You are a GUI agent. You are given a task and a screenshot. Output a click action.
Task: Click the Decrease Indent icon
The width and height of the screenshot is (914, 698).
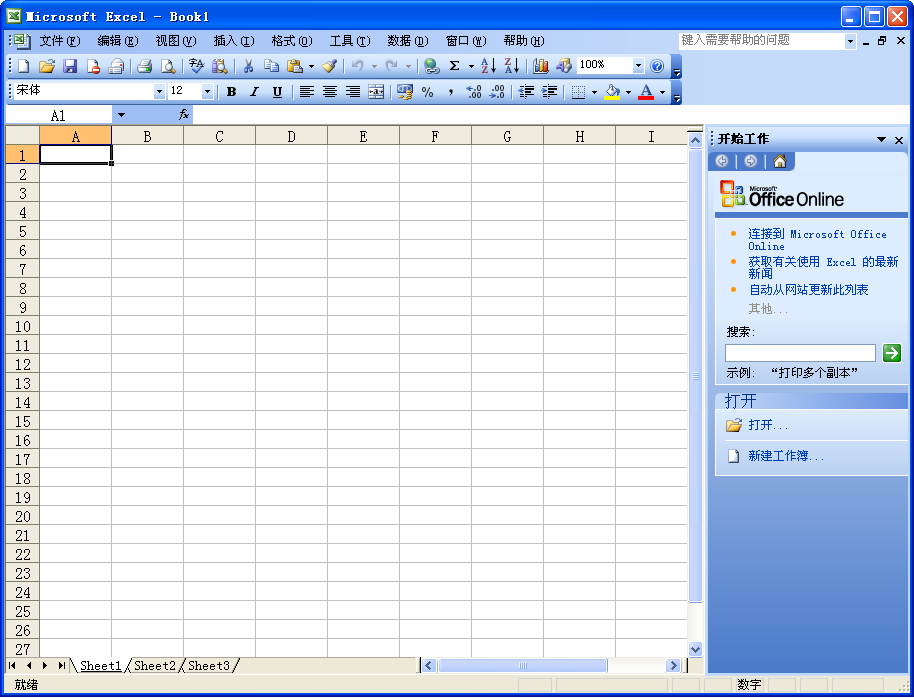coord(526,92)
